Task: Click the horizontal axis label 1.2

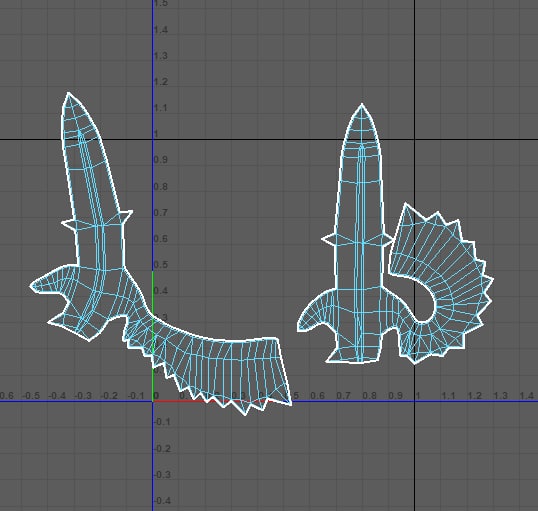Action: coord(475,396)
